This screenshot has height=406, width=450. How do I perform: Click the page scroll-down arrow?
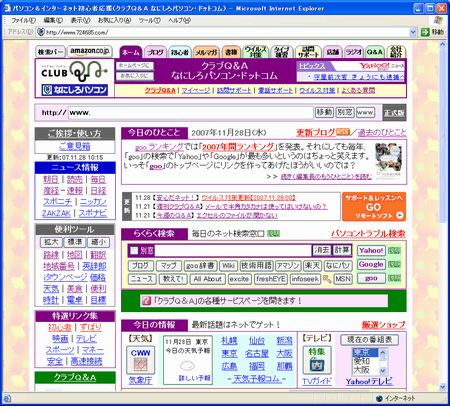click(x=443, y=387)
